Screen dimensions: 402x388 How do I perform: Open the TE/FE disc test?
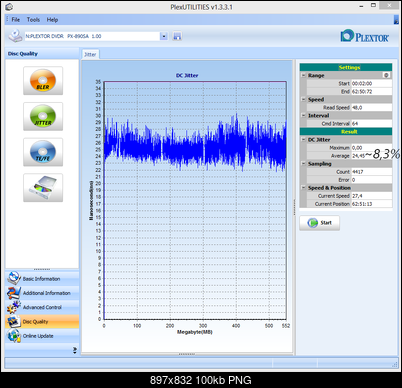coord(43,152)
